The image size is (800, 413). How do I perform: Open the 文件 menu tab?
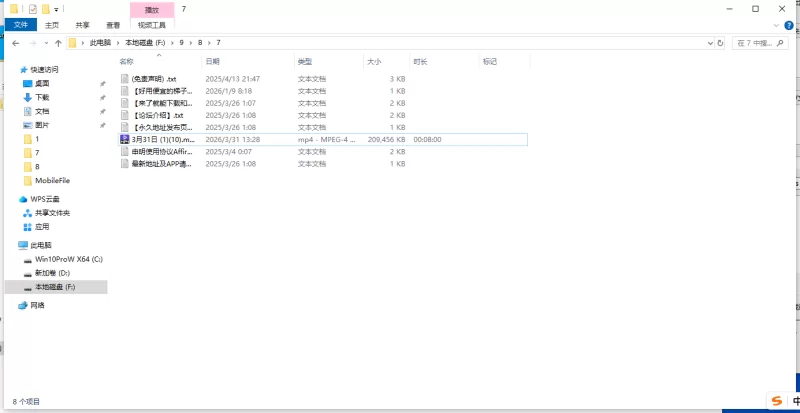coord(21,24)
